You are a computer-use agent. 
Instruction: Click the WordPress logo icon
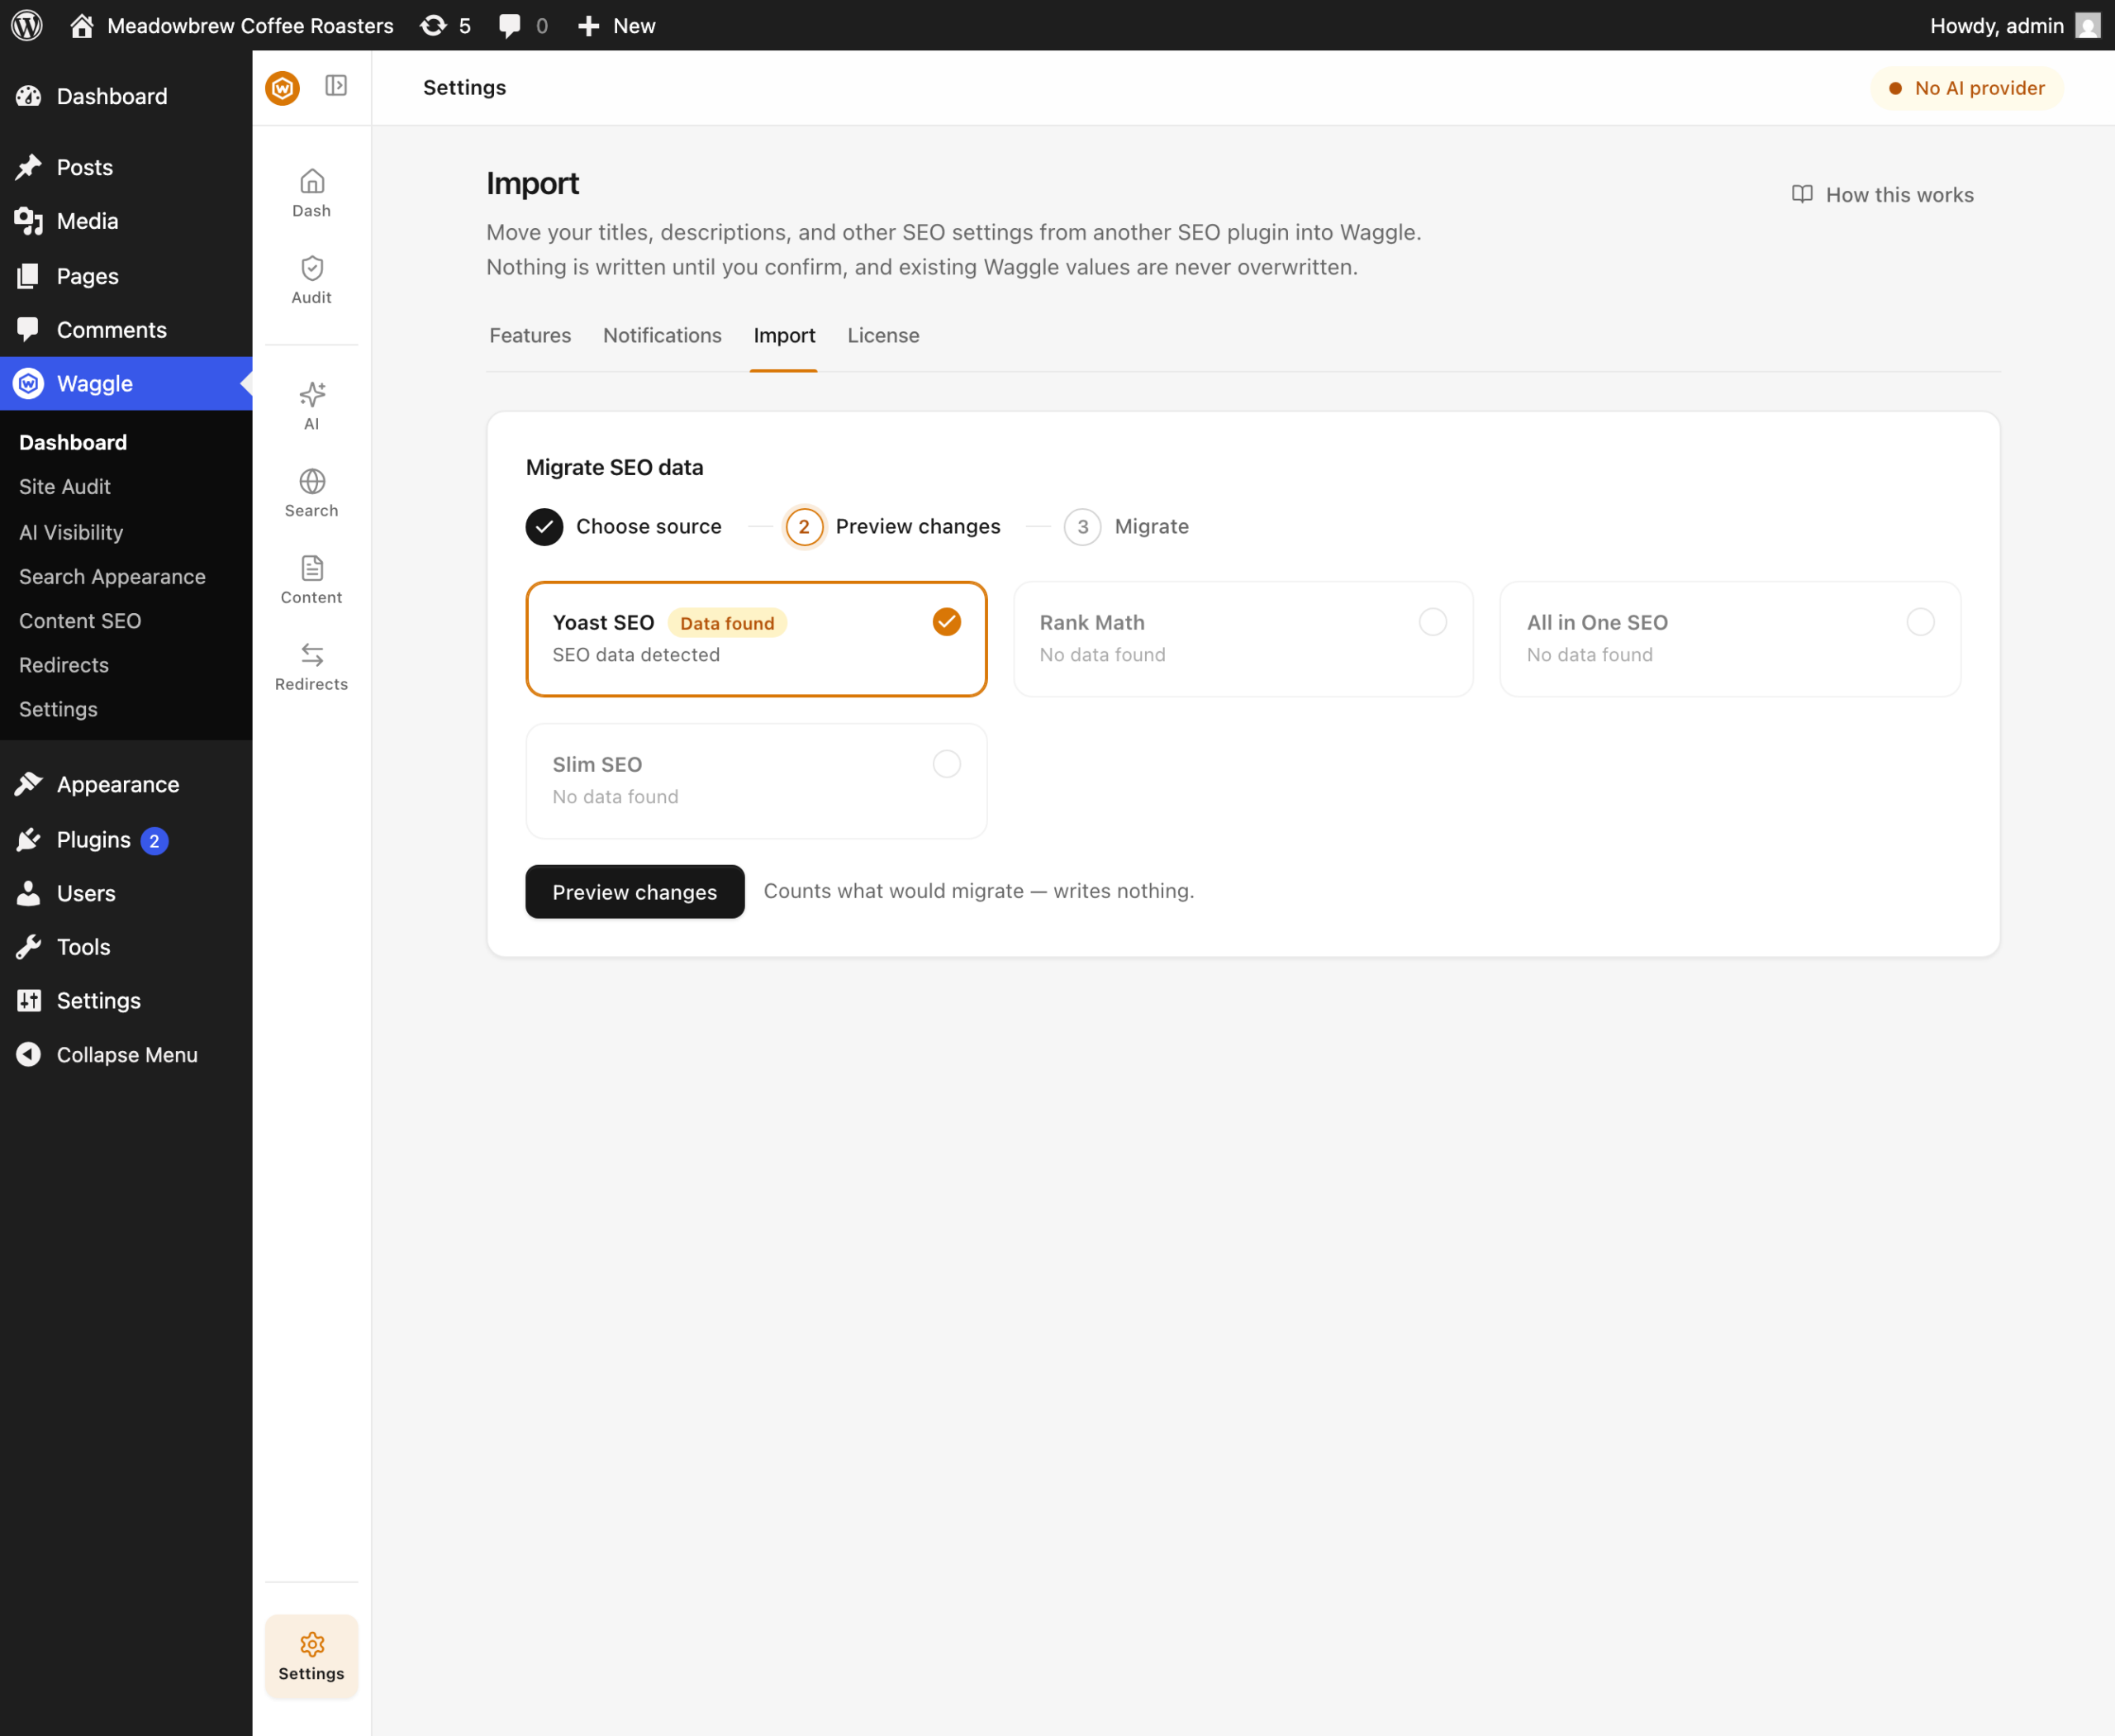27,25
